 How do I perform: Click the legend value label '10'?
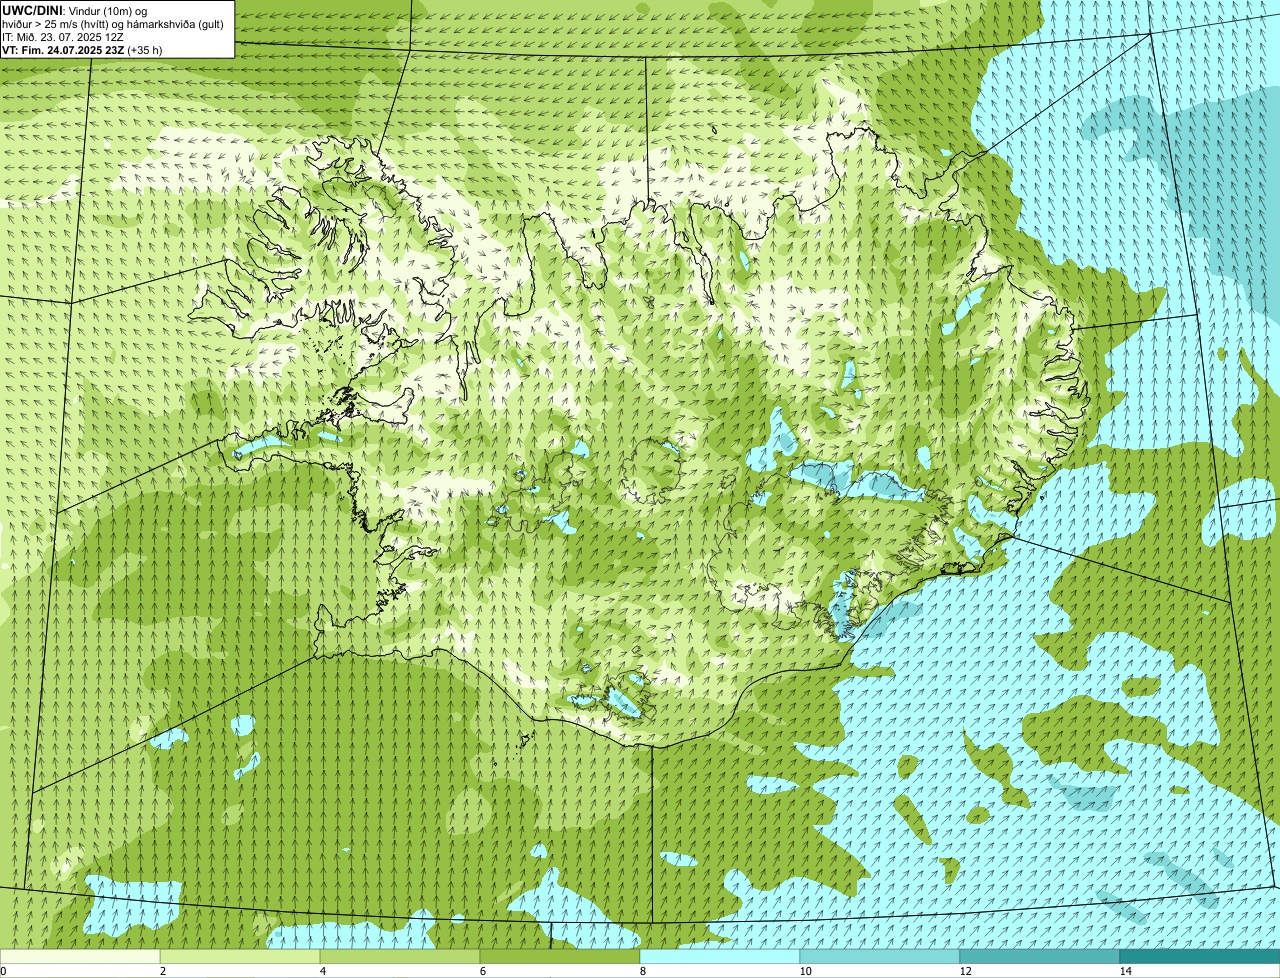tap(805, 971)
